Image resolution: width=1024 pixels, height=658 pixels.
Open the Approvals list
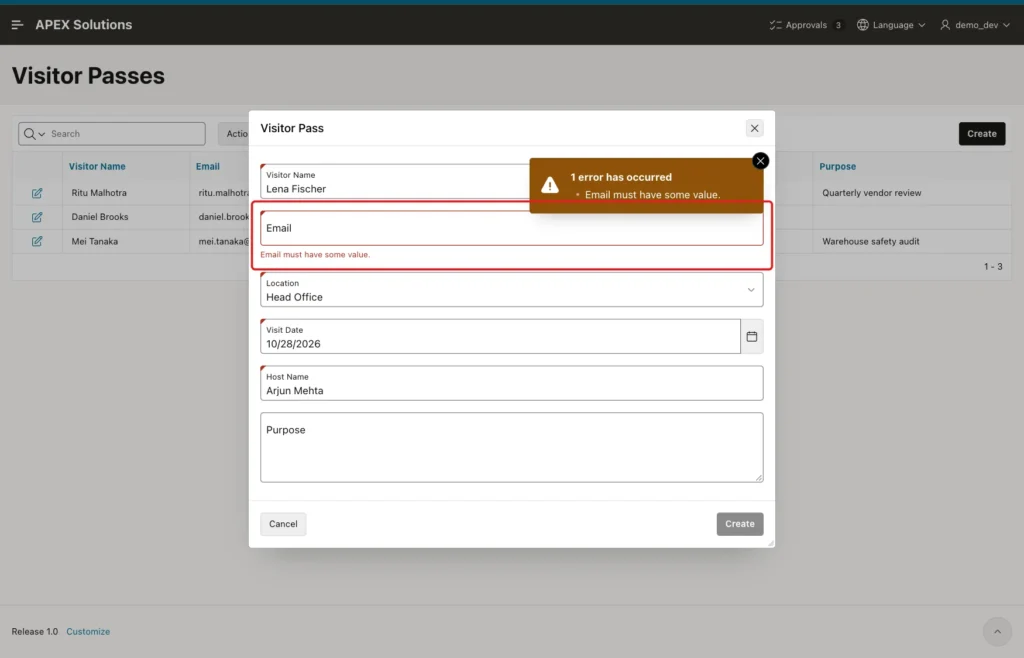(805, 25)
